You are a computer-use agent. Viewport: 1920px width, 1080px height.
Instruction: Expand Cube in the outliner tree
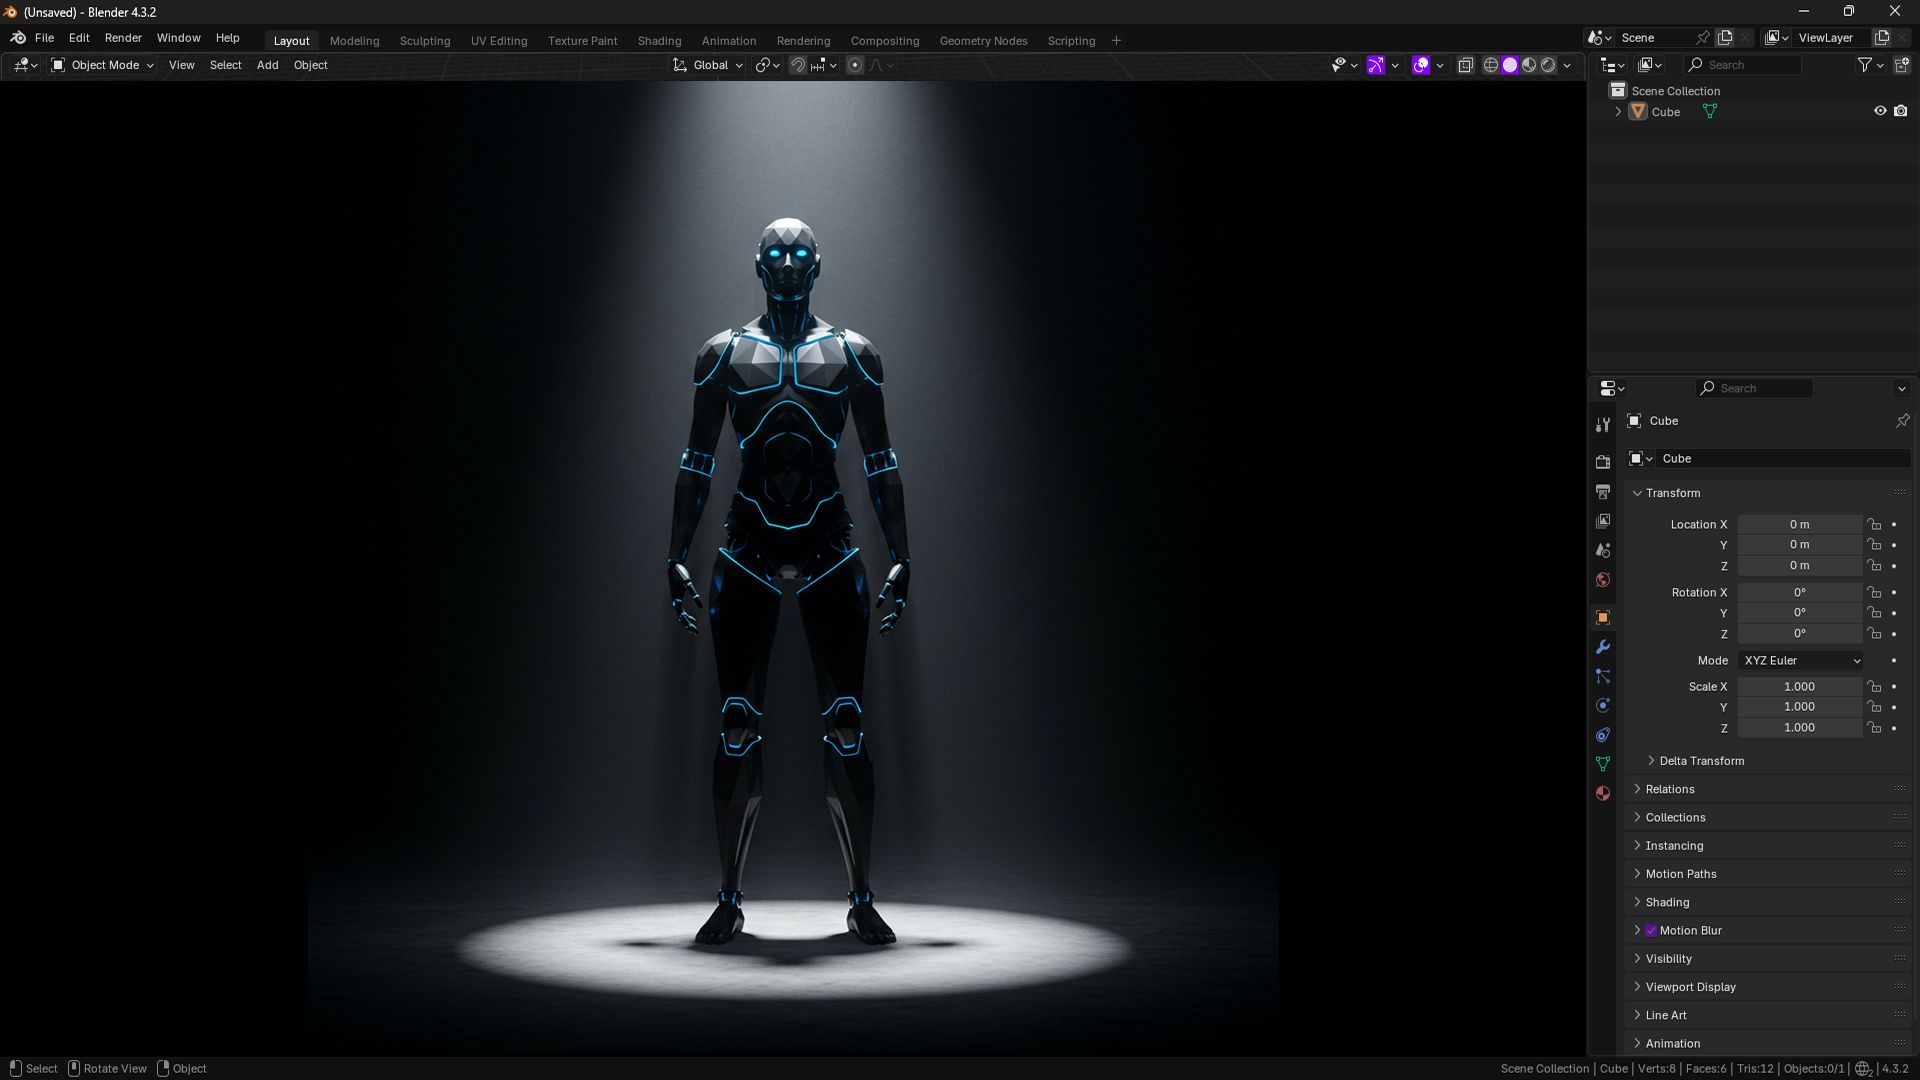tap(1618, 112)
